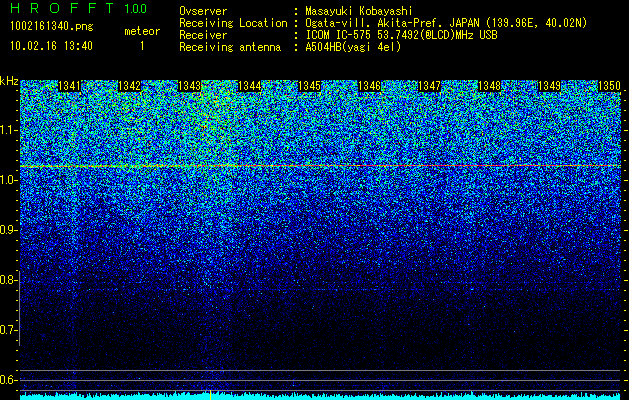Click the A504HB yagi antenna text
629x400 pixels.
tap(353, 47)
